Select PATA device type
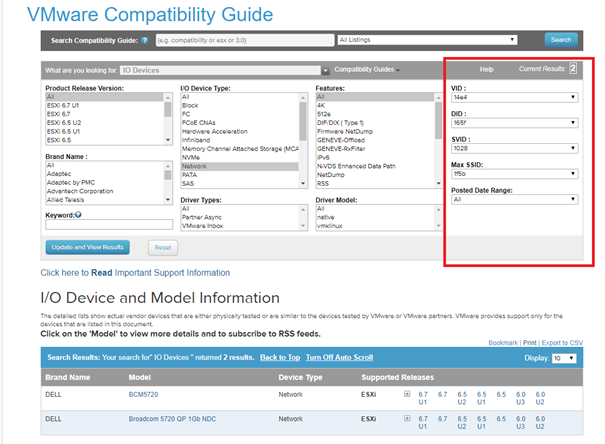This screenshot has width=605, height=444. pyautogui.click(x=239, y=175)
